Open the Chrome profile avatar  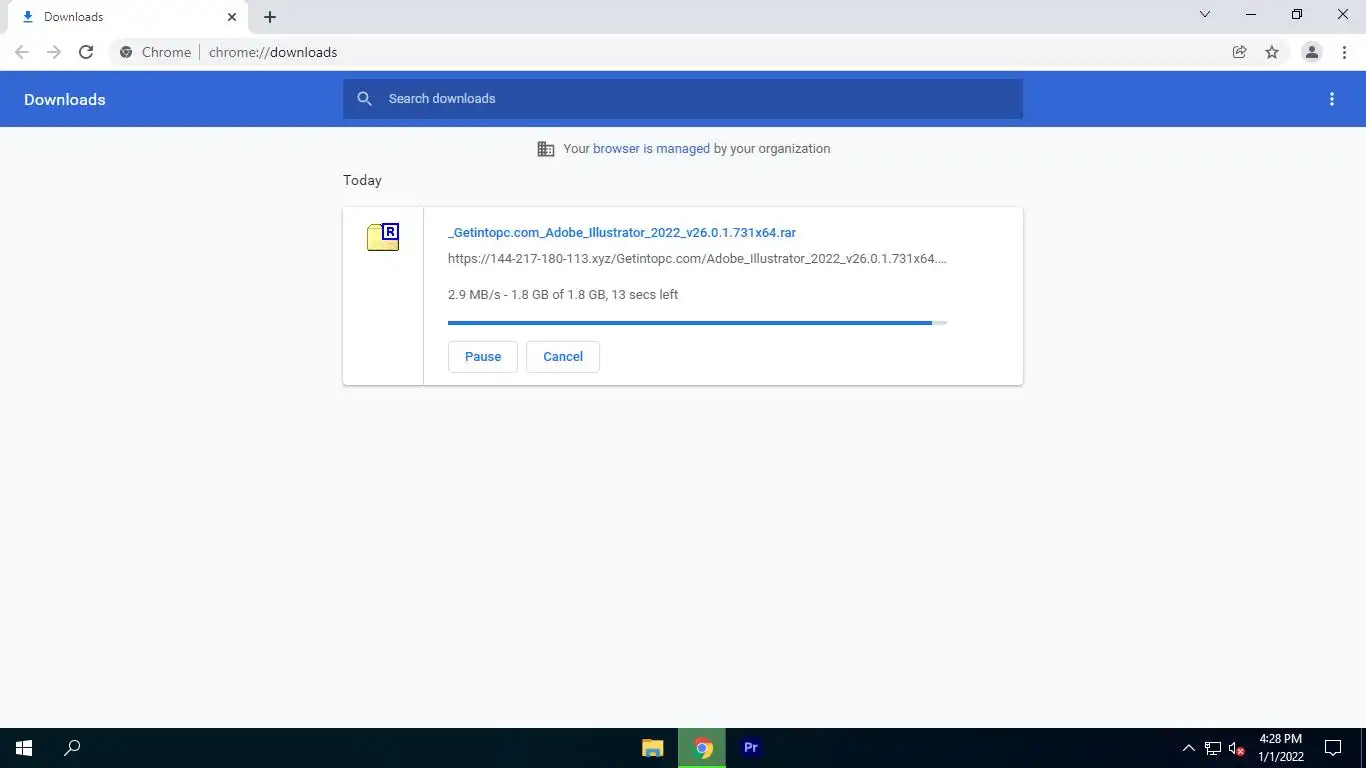click(1312, 52)
